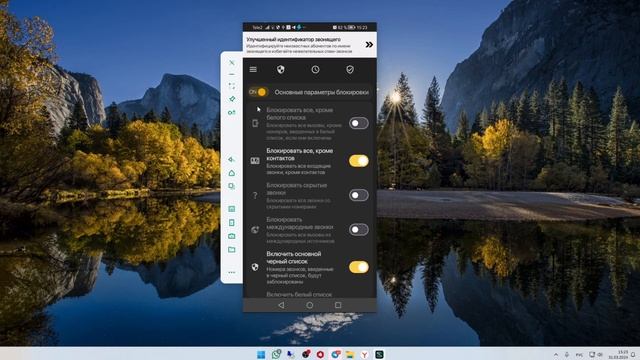Tap the Android Home circle button
Image resolution: width=640 pixels, height=360 pixels.
[310, 305]
